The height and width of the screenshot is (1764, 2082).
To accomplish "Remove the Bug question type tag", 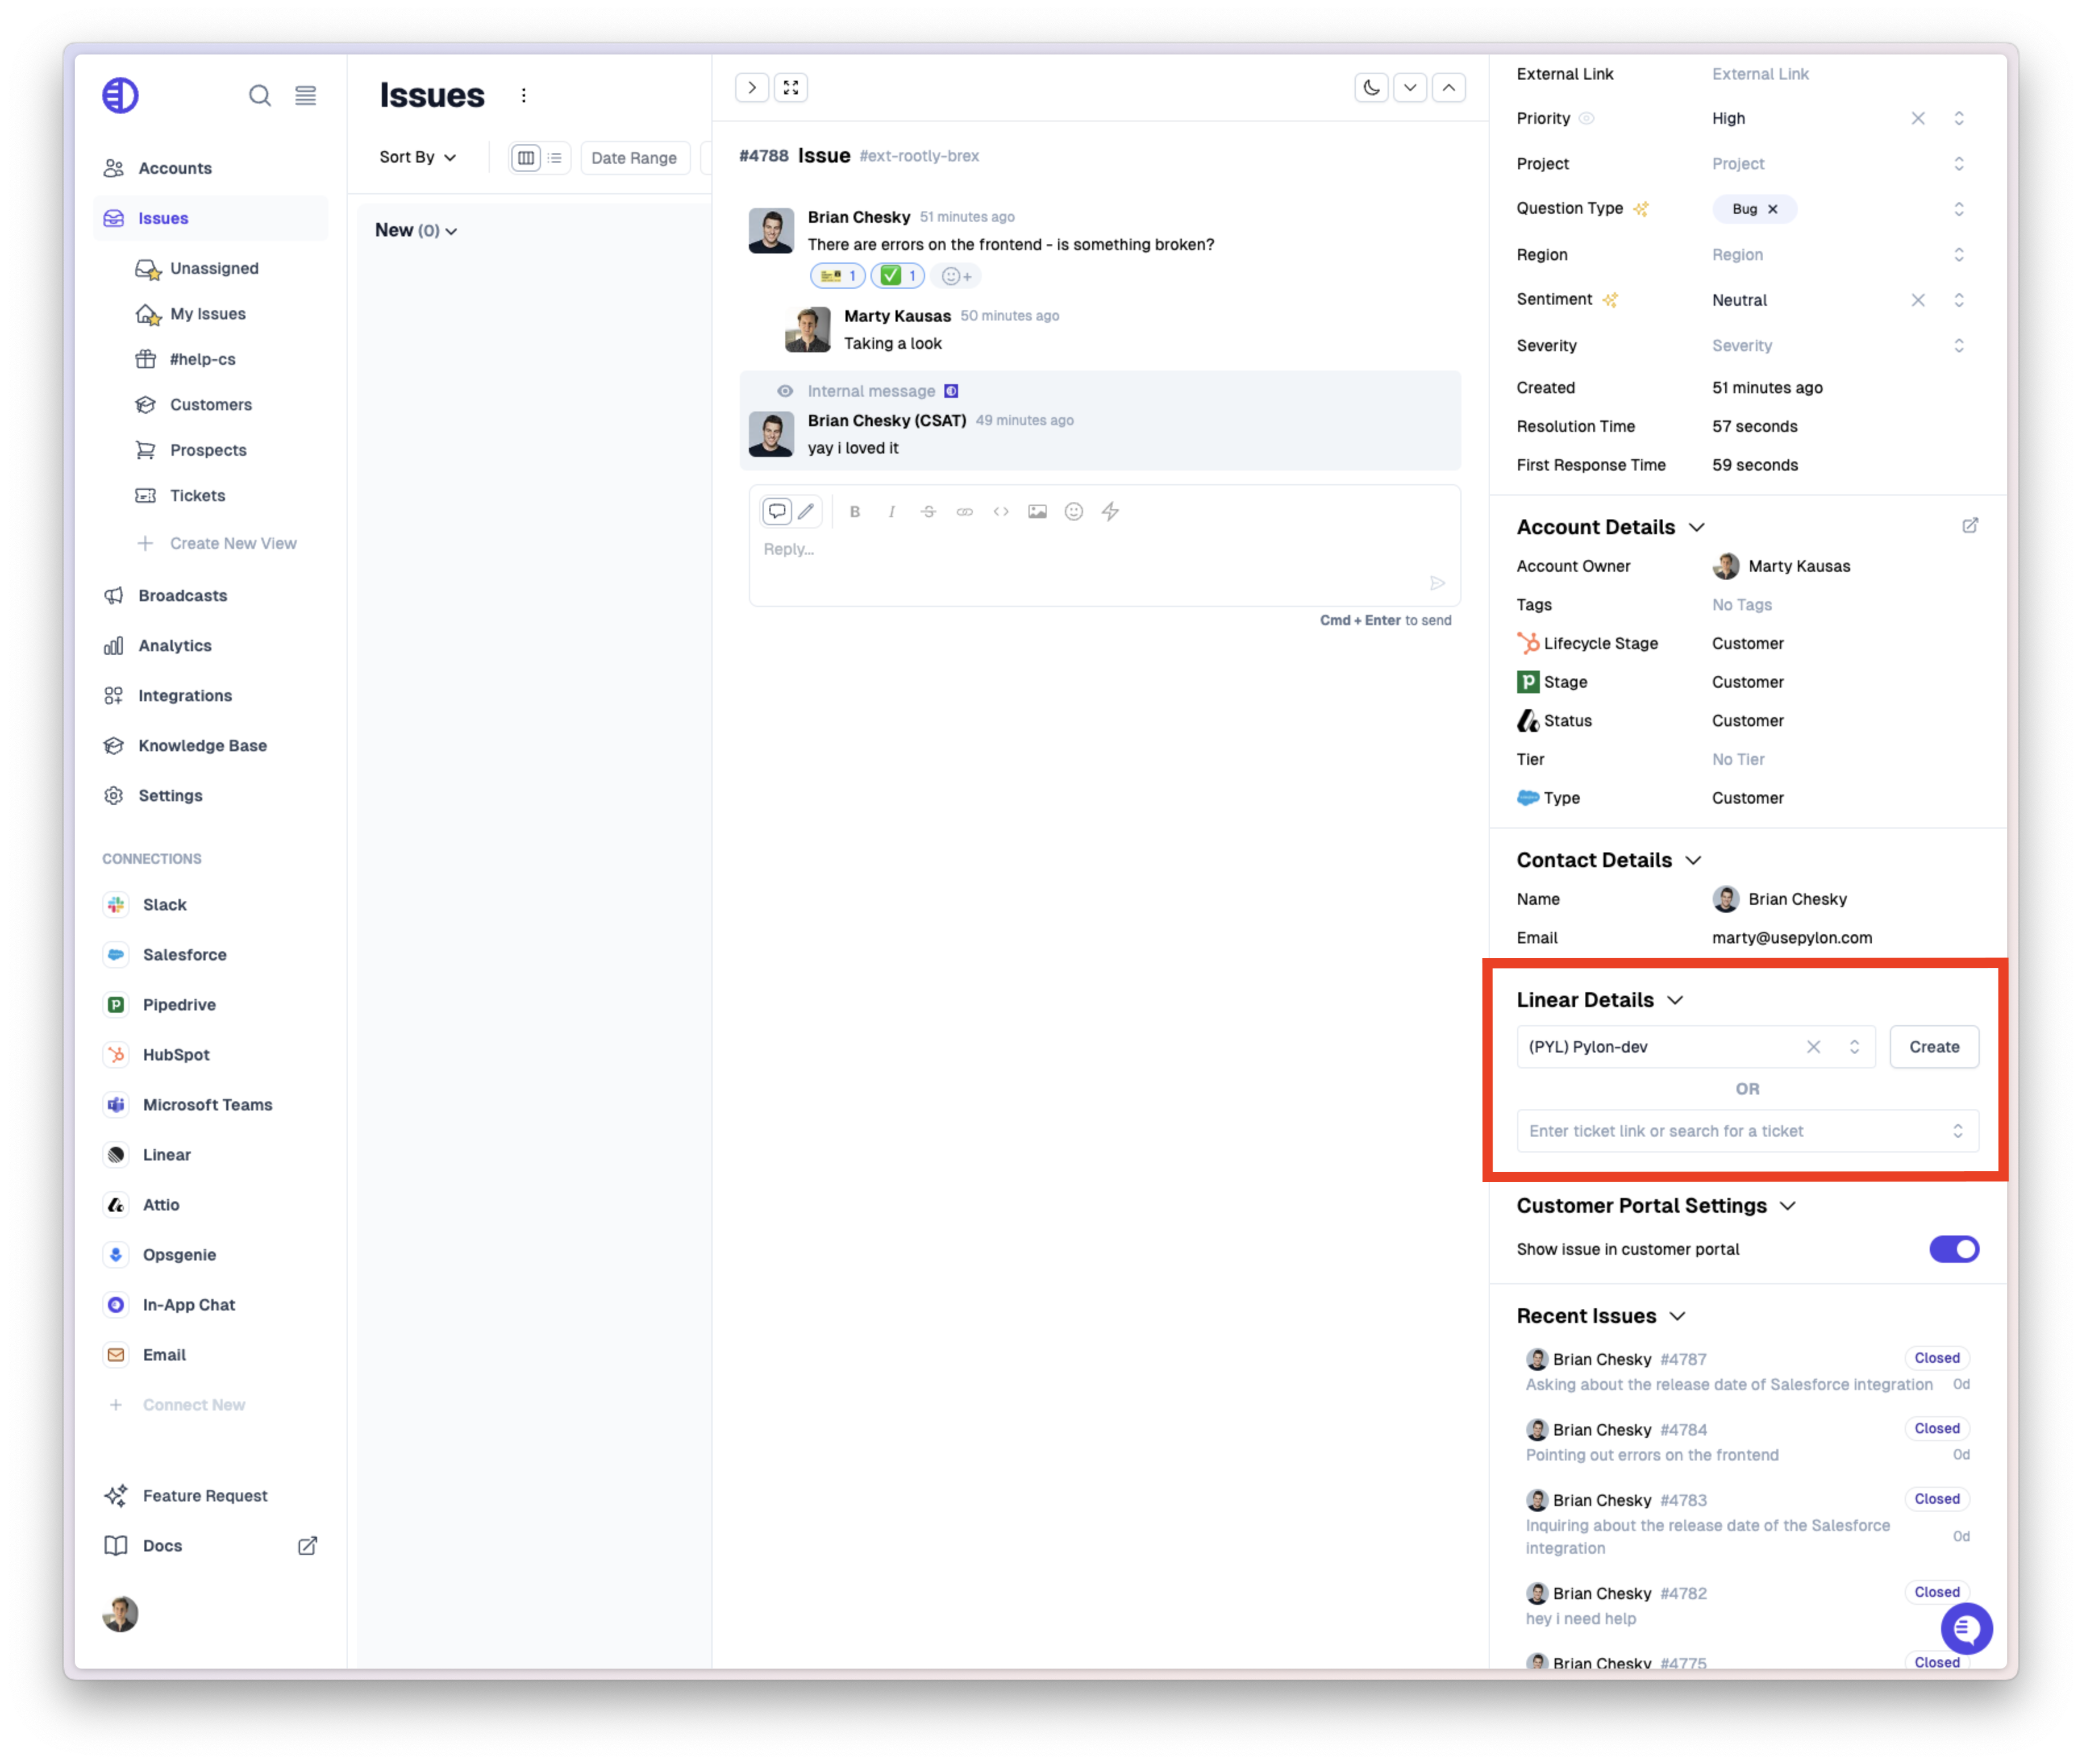I will tap(1772, 209).
